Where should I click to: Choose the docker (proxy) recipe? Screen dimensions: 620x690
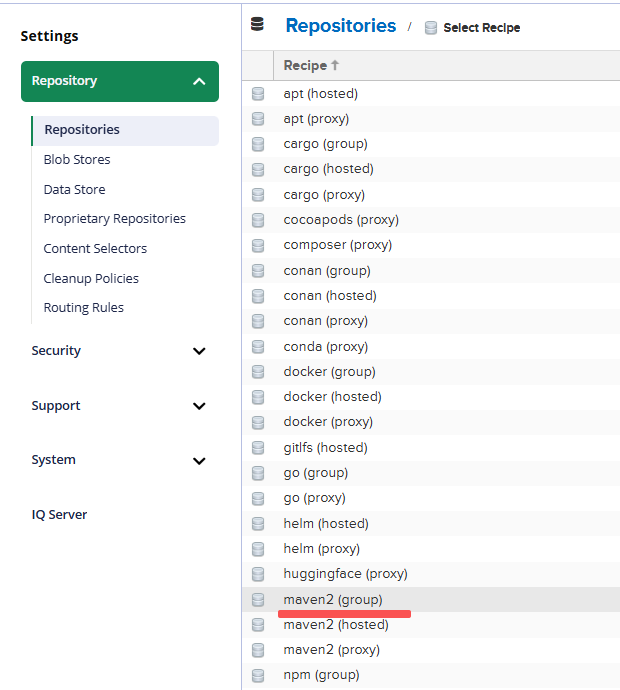click(x=328, y=422)
